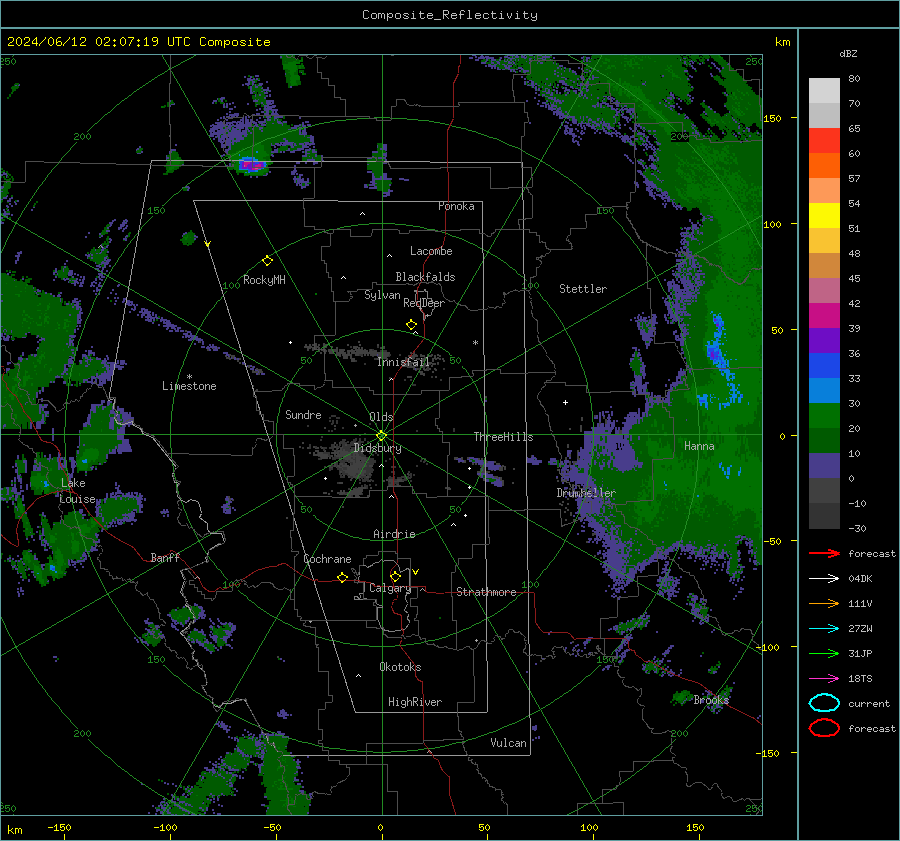
Task: Click the asterisk marker above Limestone
Action: (x=189, y=377)
